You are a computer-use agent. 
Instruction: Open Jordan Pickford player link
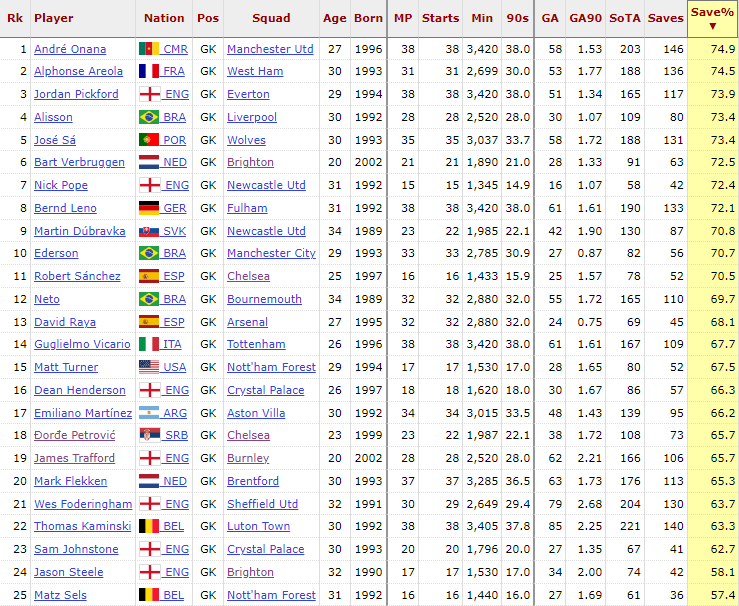point(76,94)
